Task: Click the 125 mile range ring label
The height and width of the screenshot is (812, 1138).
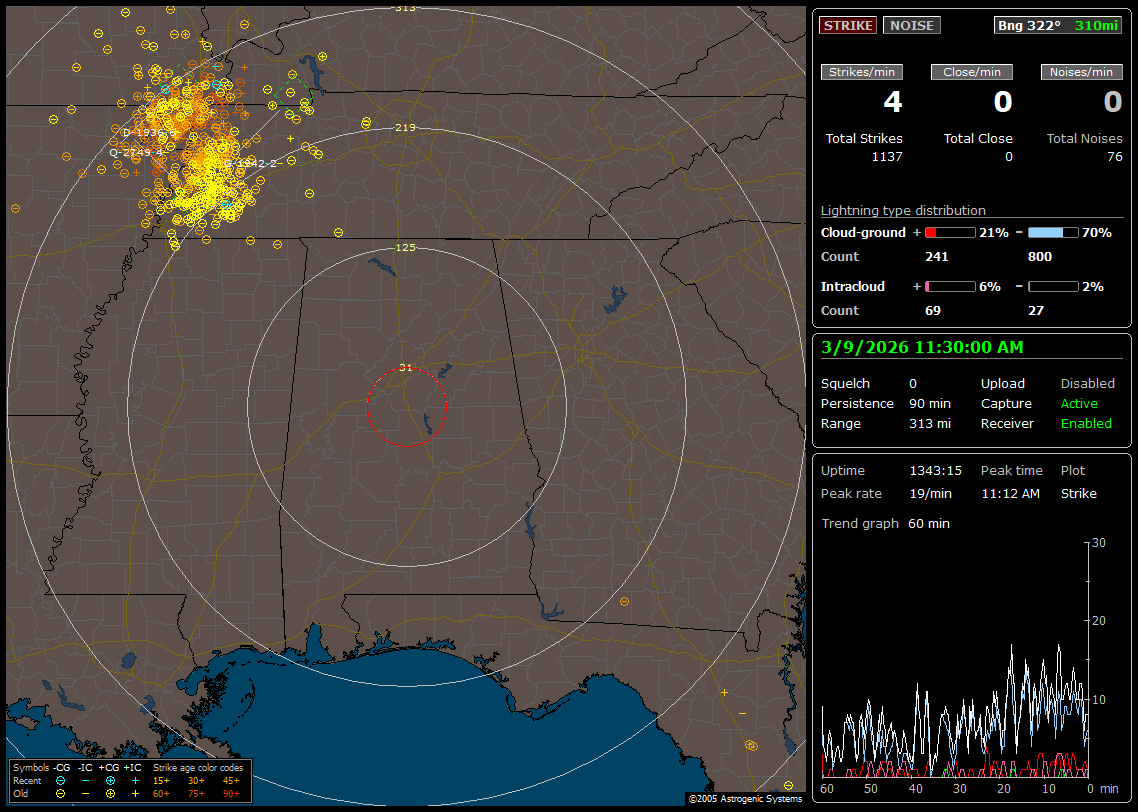Action: [x=405, y=247]
